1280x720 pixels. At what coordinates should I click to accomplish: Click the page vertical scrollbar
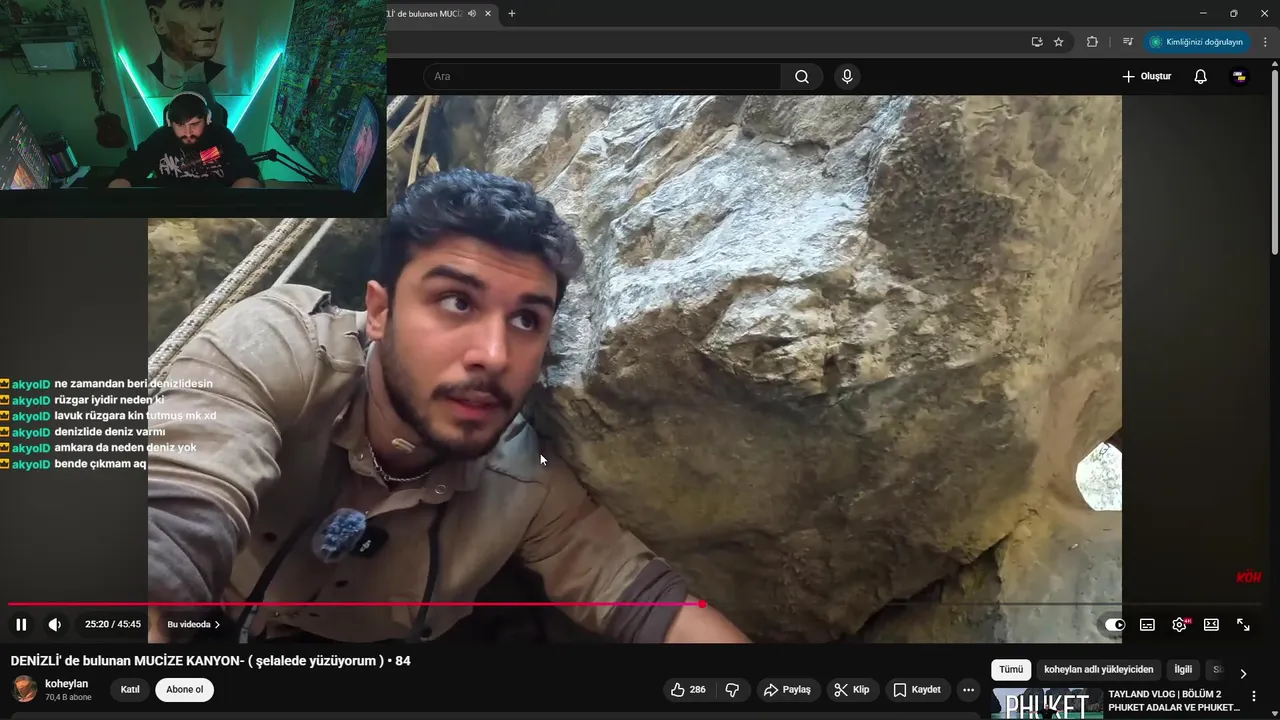(x=1274, y=160)
